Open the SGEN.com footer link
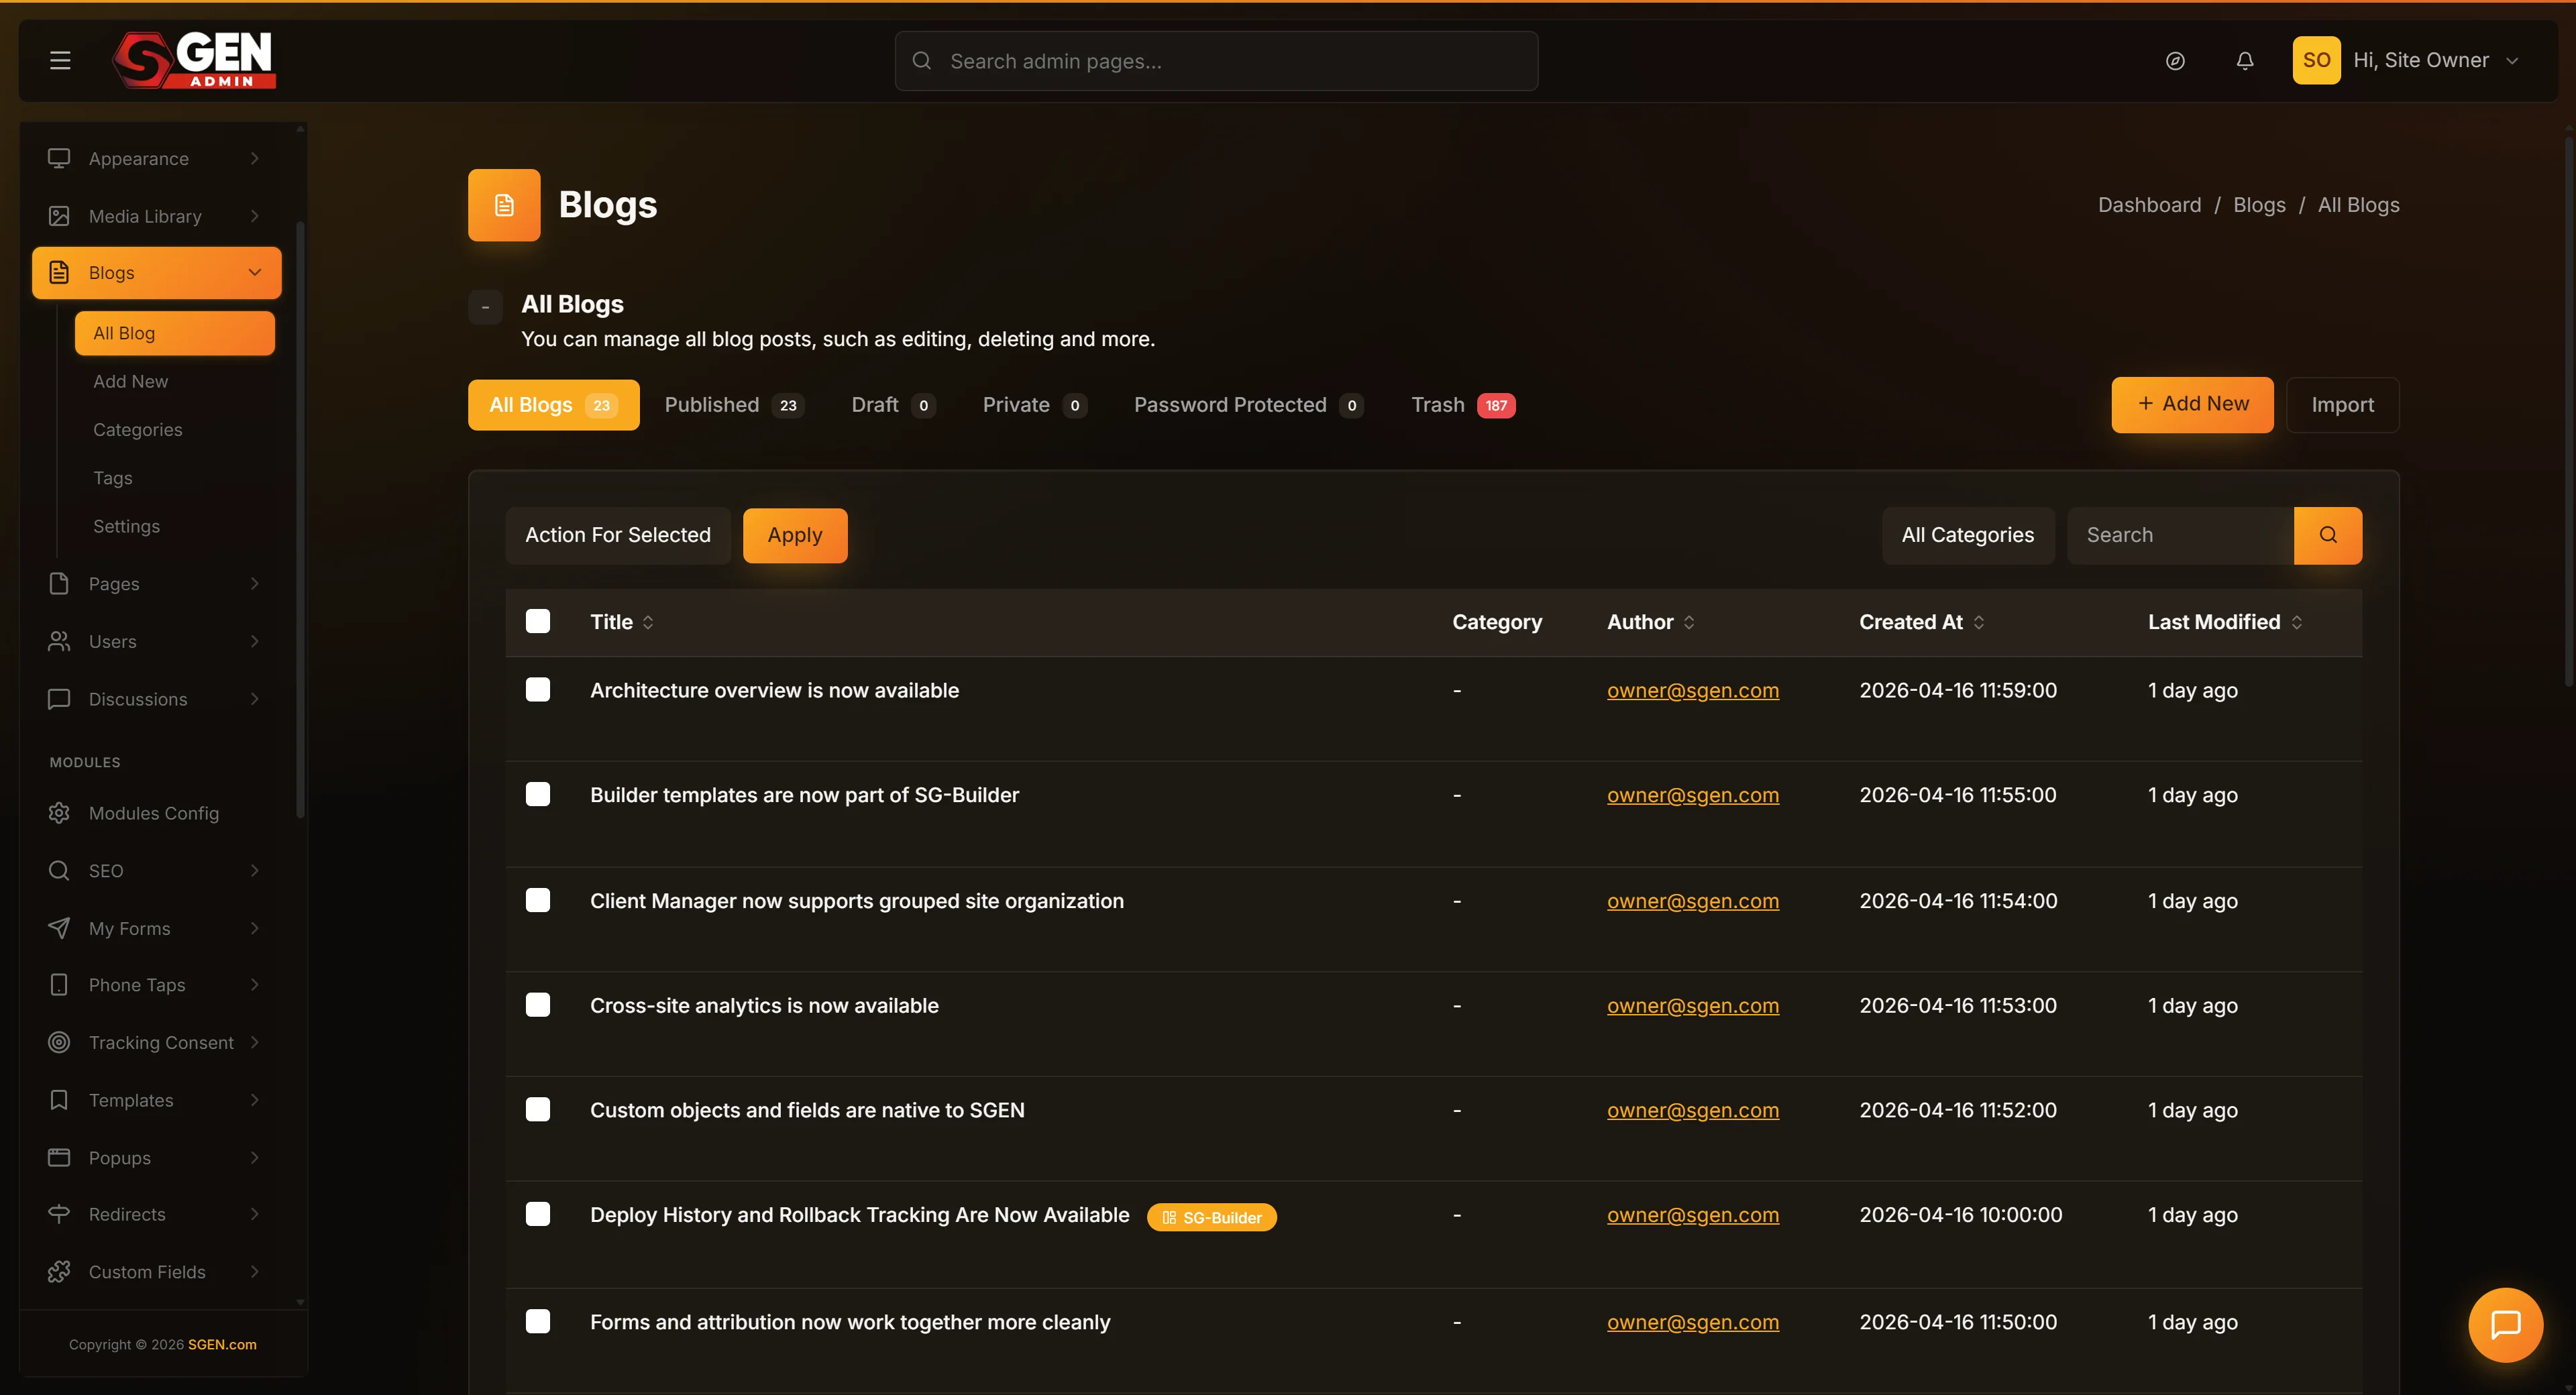Screen dimensions: 2576x1395 click(x=222, y=1344)
